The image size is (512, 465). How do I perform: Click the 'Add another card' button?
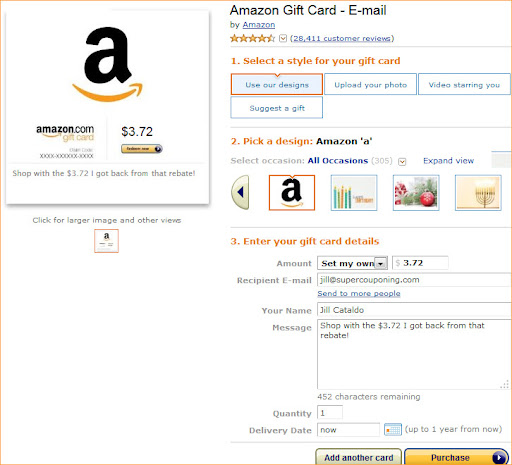pyautogui.click(x=359, y=457)
